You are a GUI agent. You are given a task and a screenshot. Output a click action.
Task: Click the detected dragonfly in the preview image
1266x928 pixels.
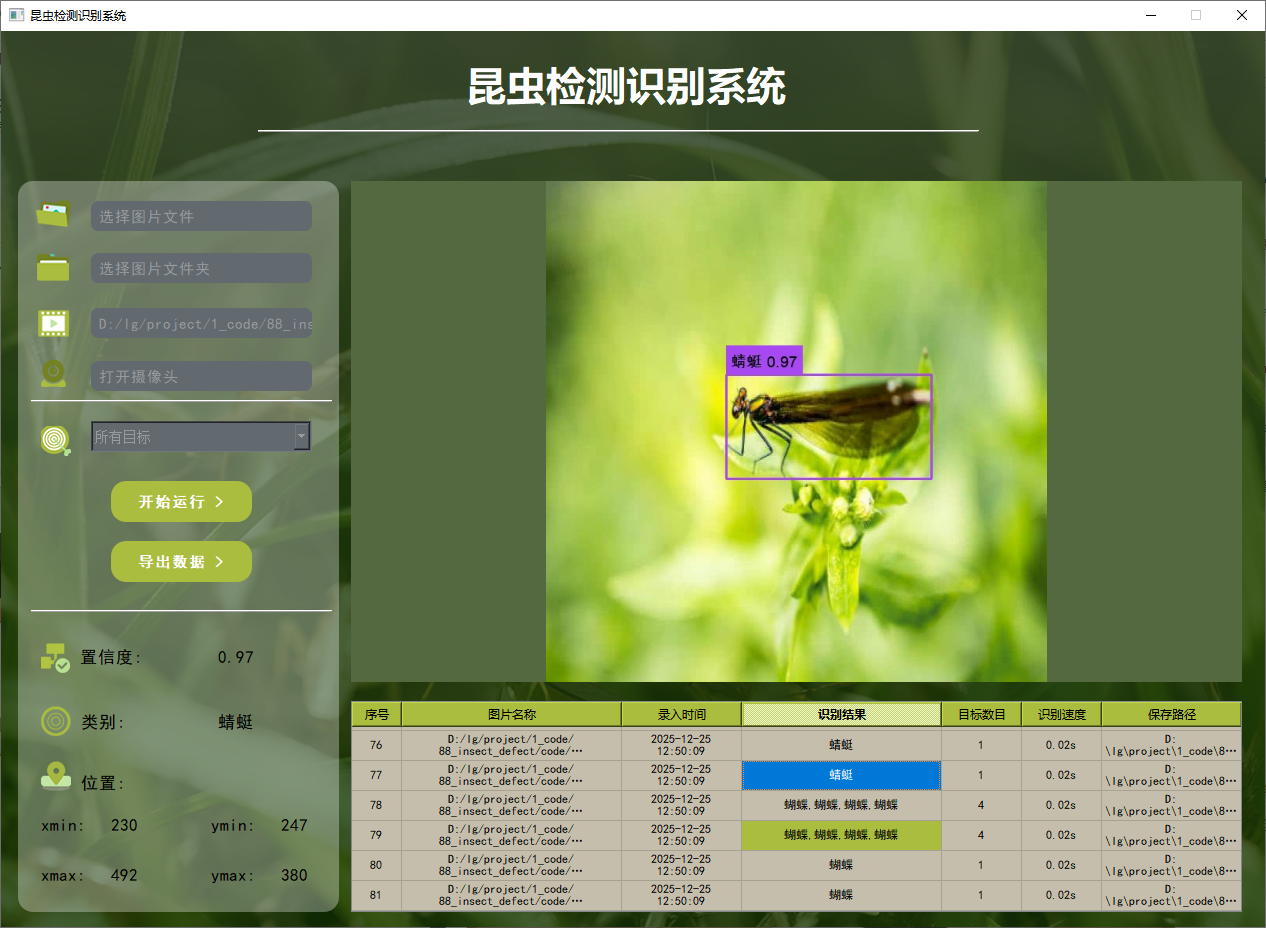tap(829, 427)
